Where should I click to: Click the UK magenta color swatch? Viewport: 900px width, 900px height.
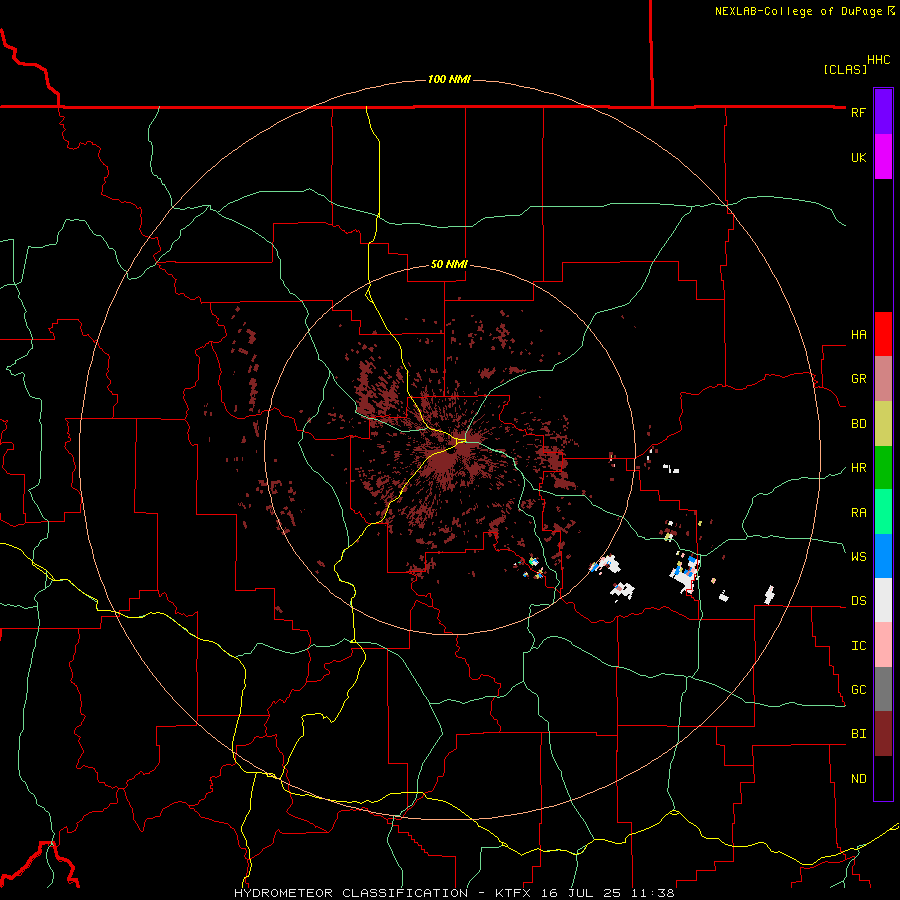(x=883, y=157)
